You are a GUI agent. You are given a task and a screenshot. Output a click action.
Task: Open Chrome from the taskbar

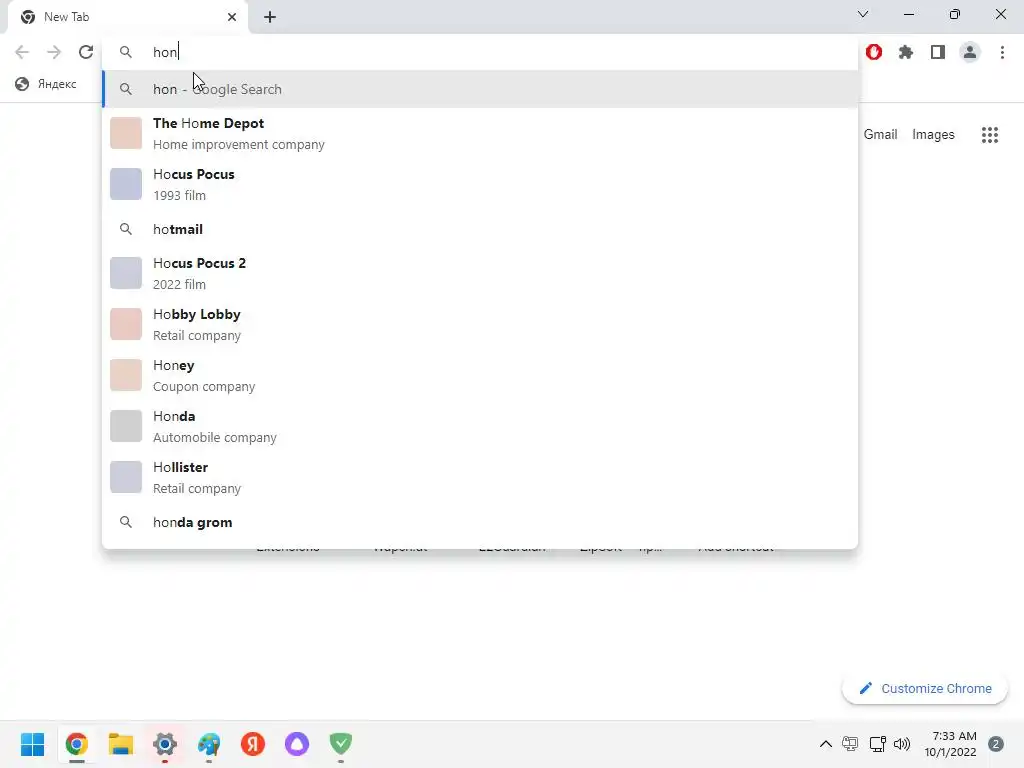pyautogui.click(x=76, y=744)
